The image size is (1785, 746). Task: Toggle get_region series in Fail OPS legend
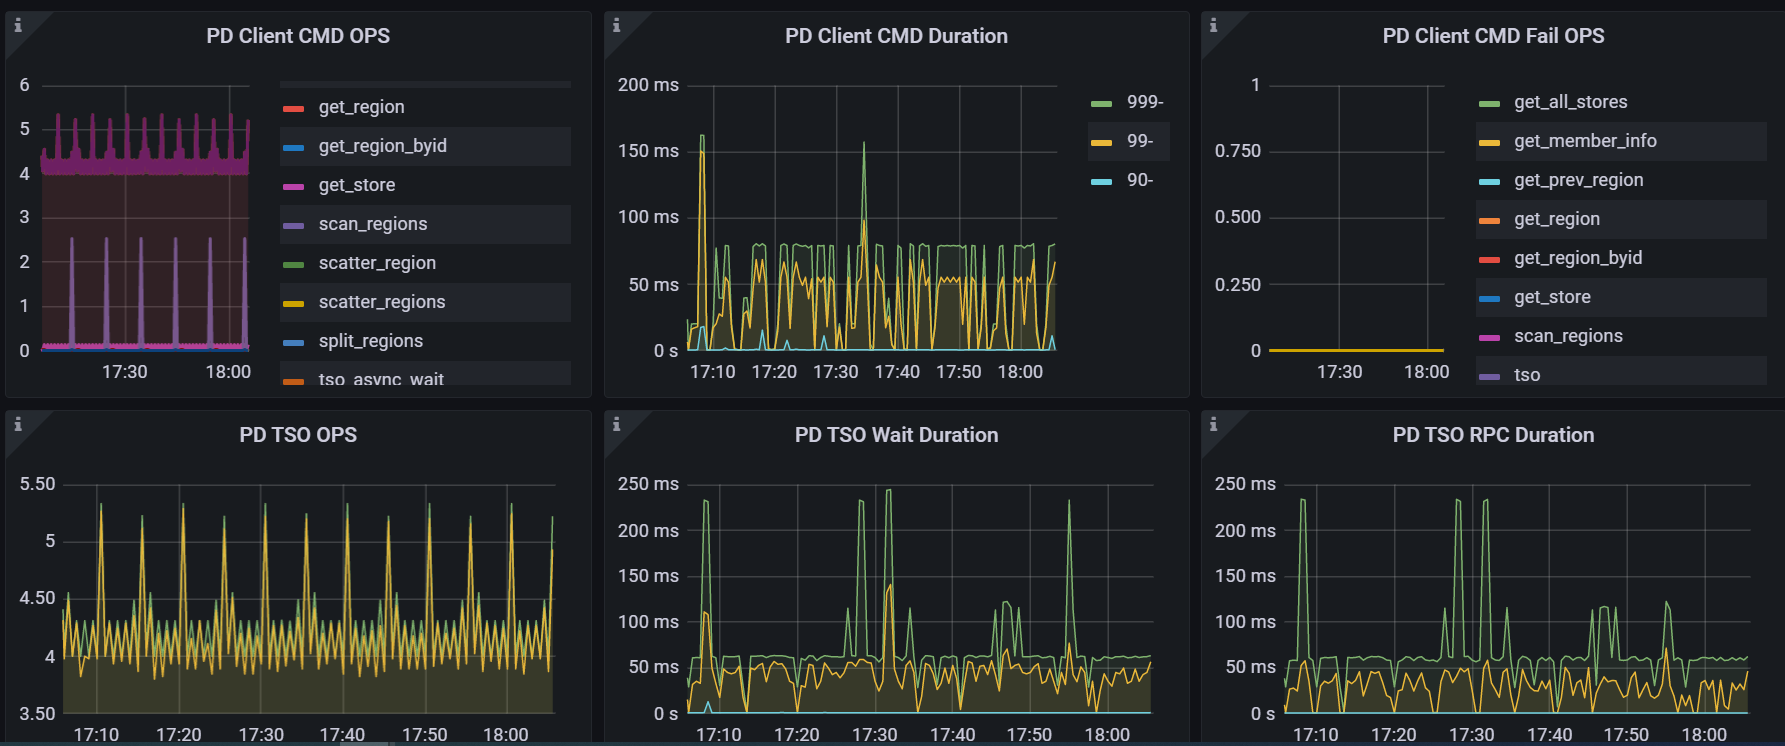pos(1556,219)
